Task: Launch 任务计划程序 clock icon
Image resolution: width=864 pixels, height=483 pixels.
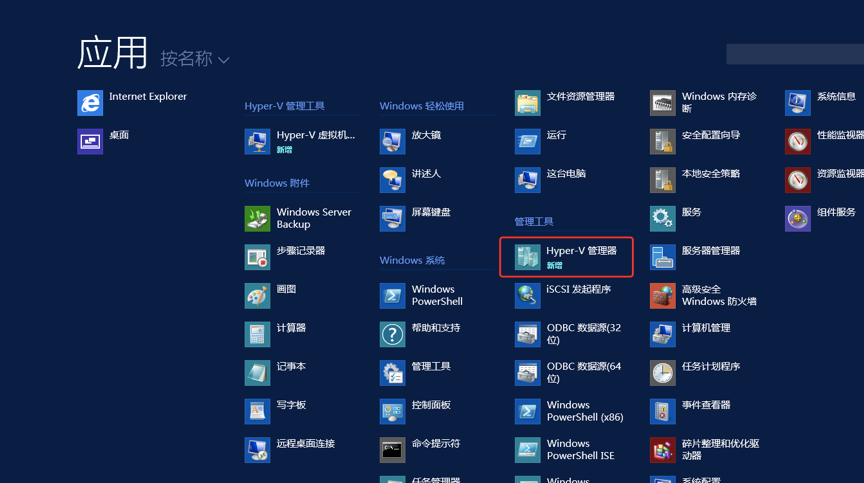Action: point(662,373)
